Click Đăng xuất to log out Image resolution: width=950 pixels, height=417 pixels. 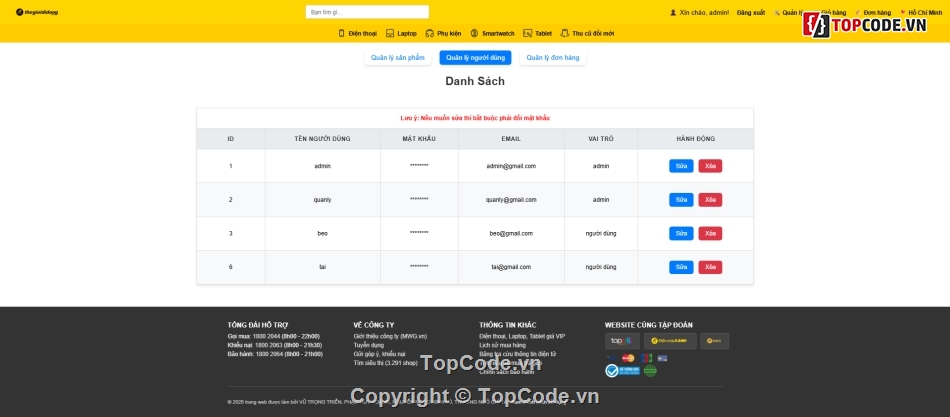coord(751,13)
